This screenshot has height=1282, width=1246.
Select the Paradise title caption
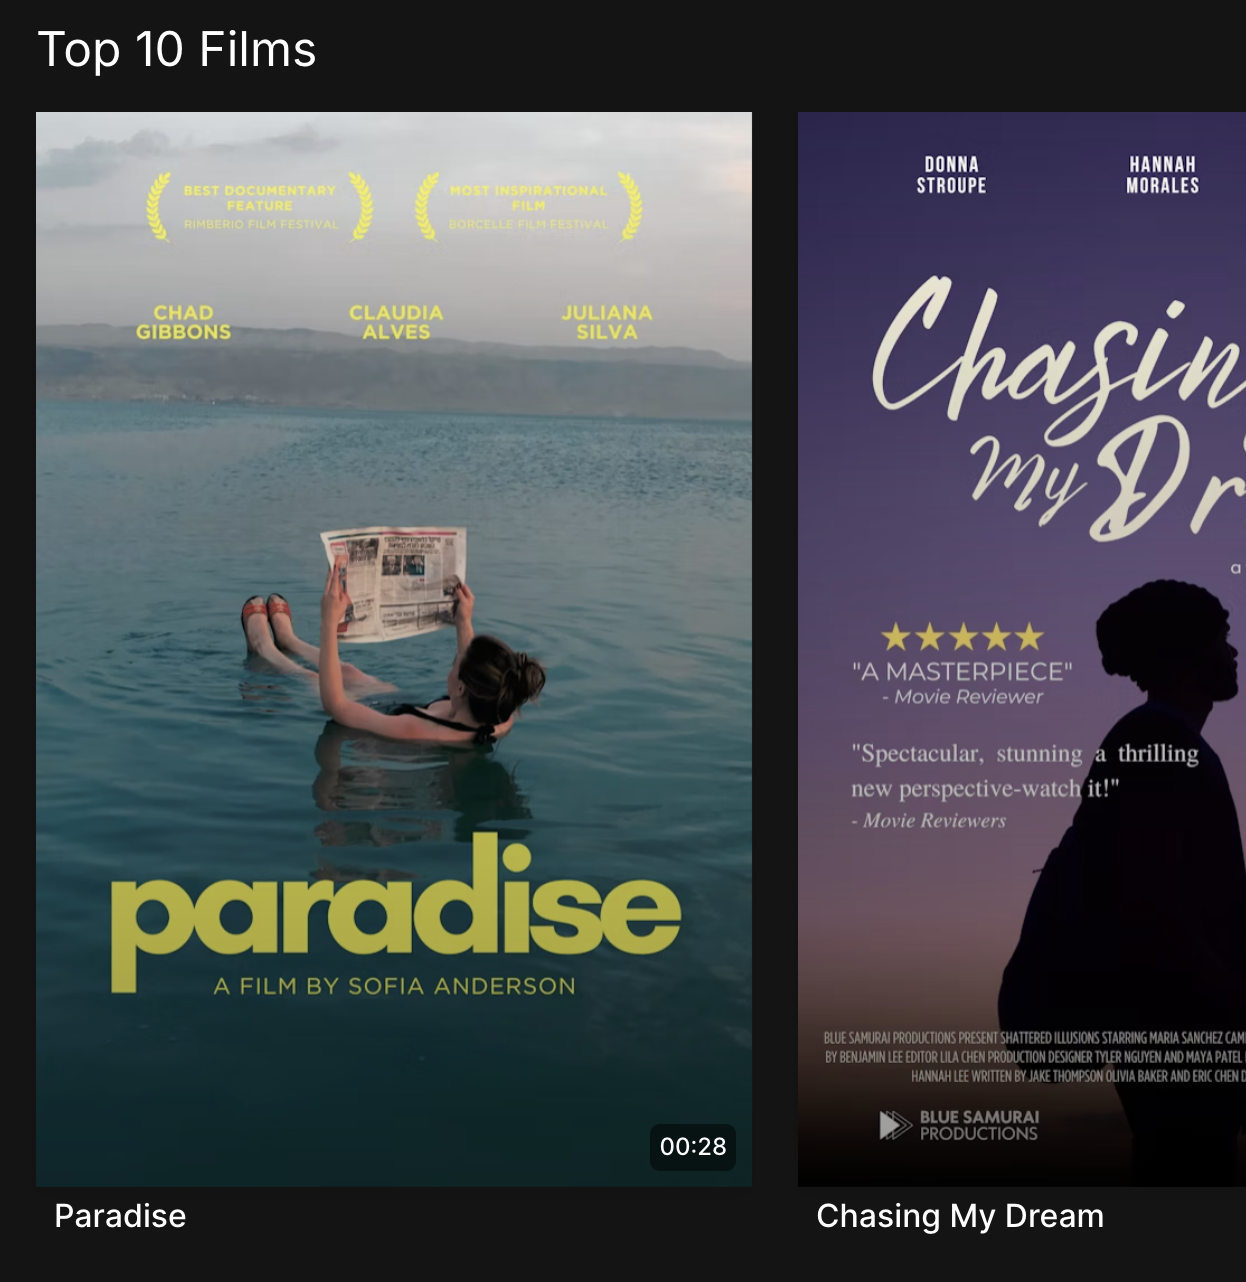click(120, 1216)
